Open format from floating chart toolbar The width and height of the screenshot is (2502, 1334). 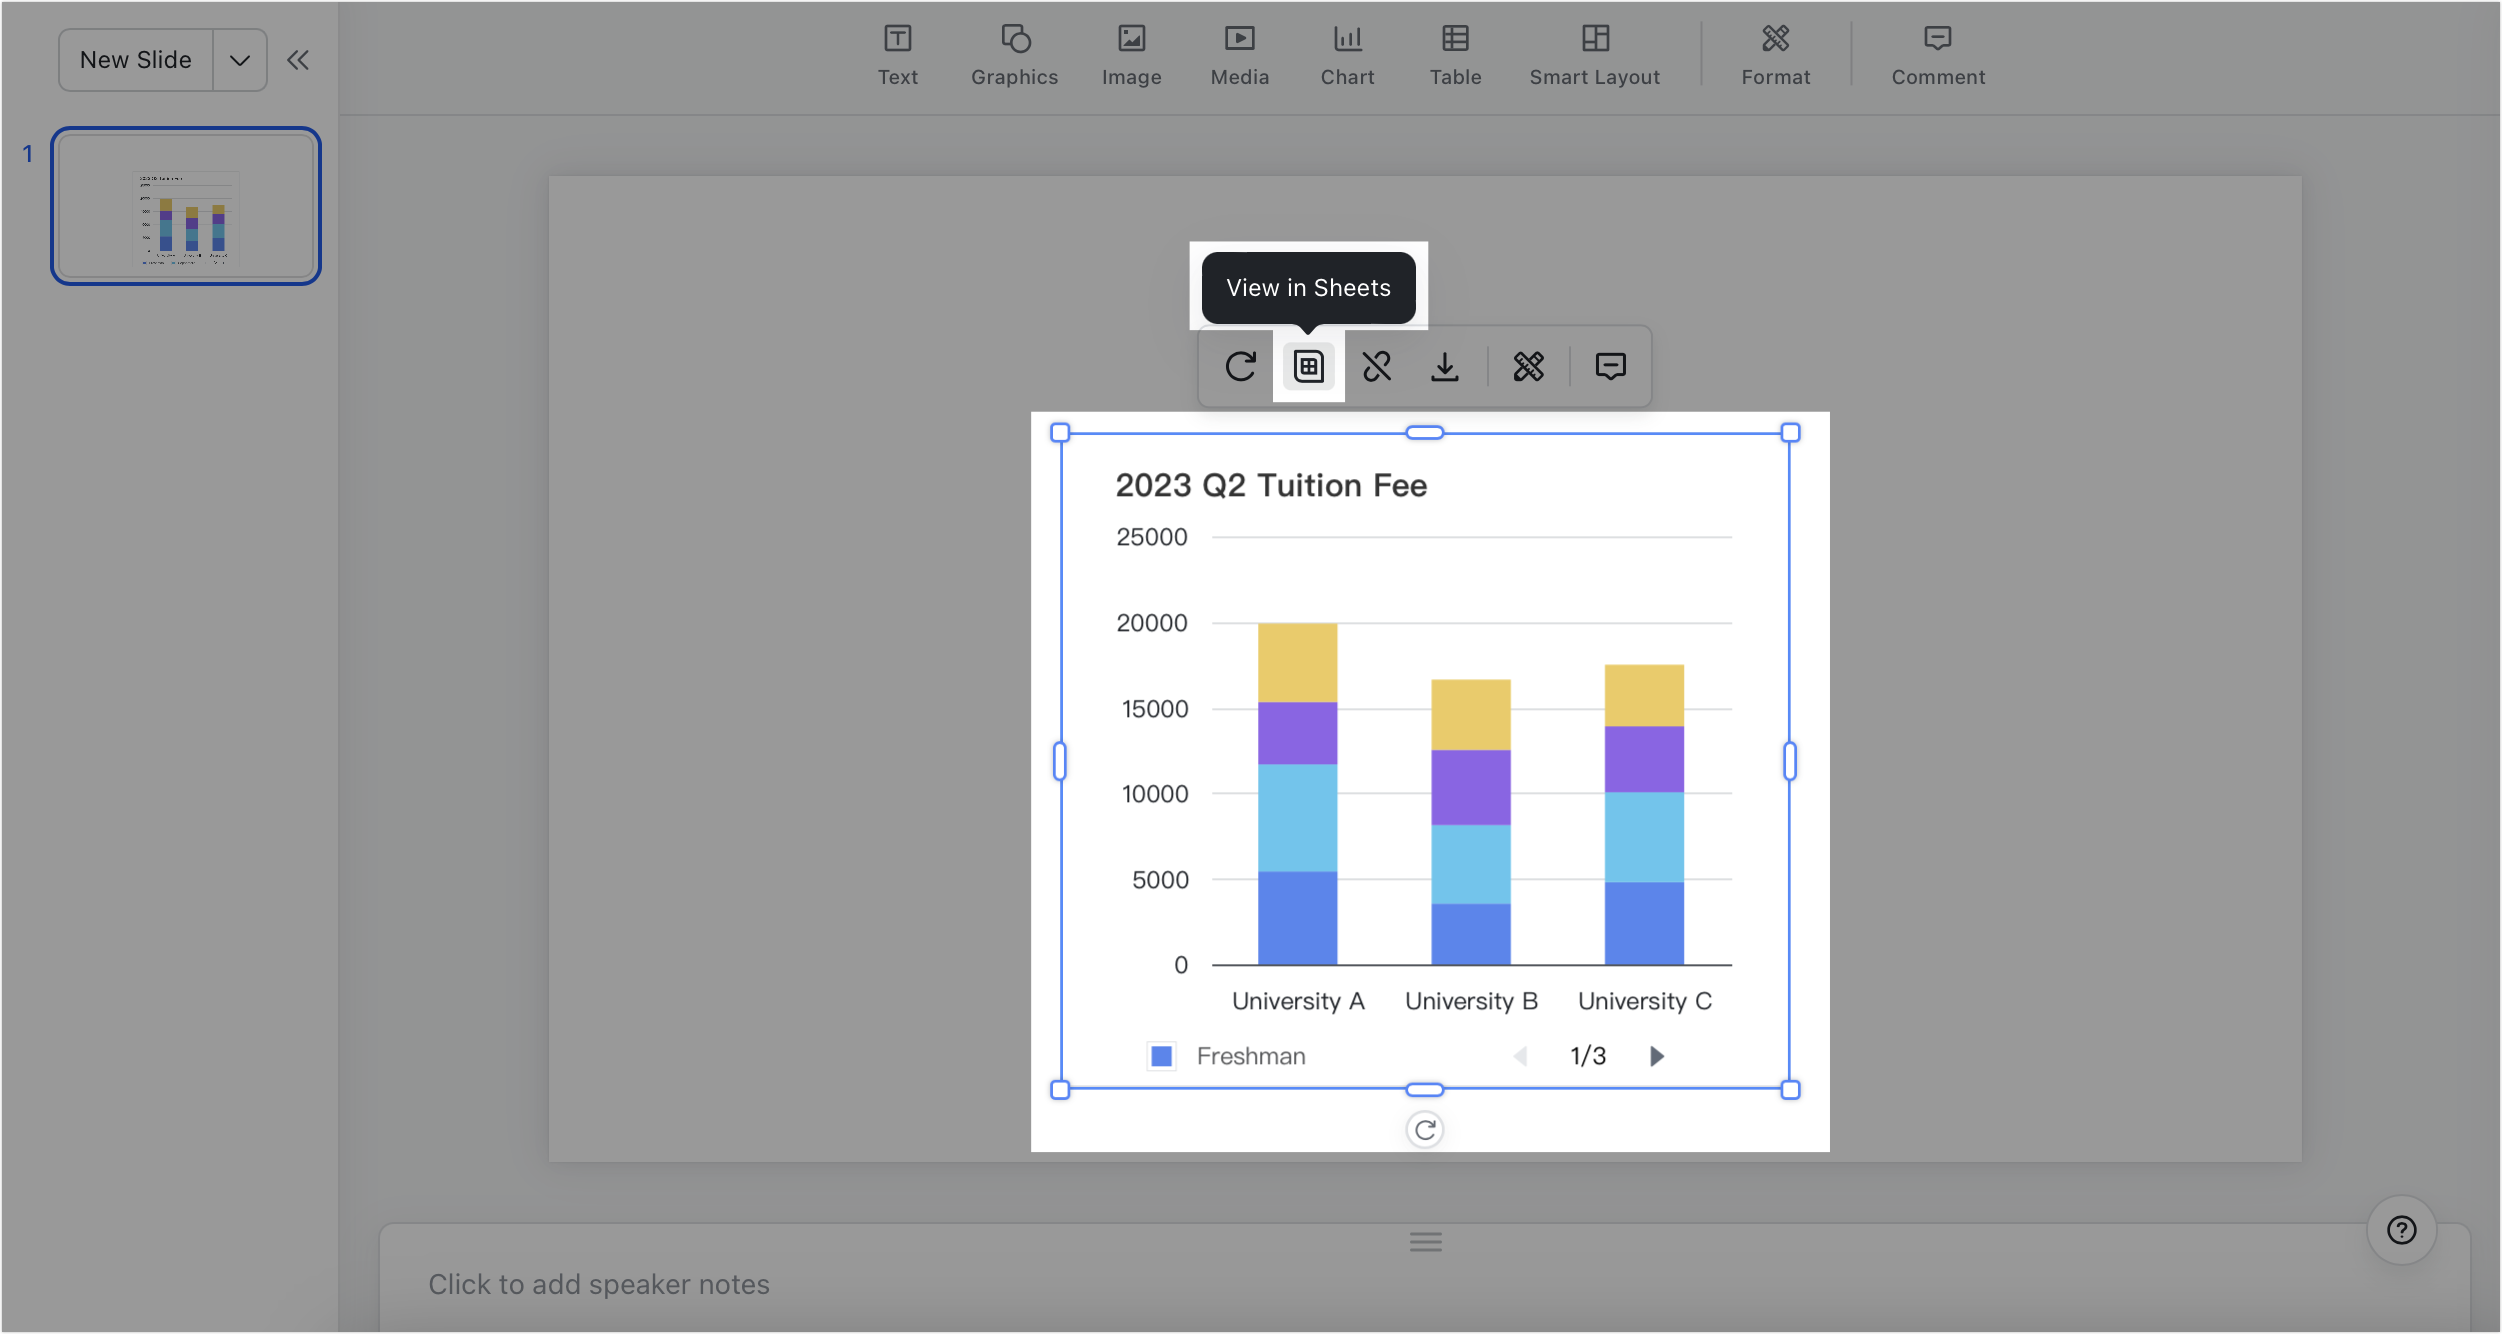(x=1528, y=367)
